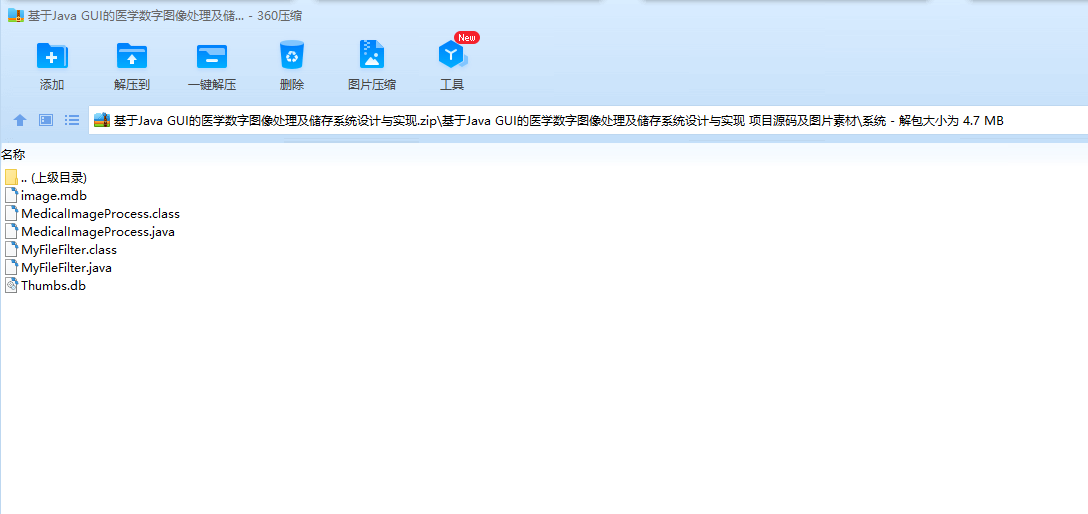The width and height of the screenshot is (1088, 514).
Task: Click the Add (添加) folder icon
Action: (52, 55)
